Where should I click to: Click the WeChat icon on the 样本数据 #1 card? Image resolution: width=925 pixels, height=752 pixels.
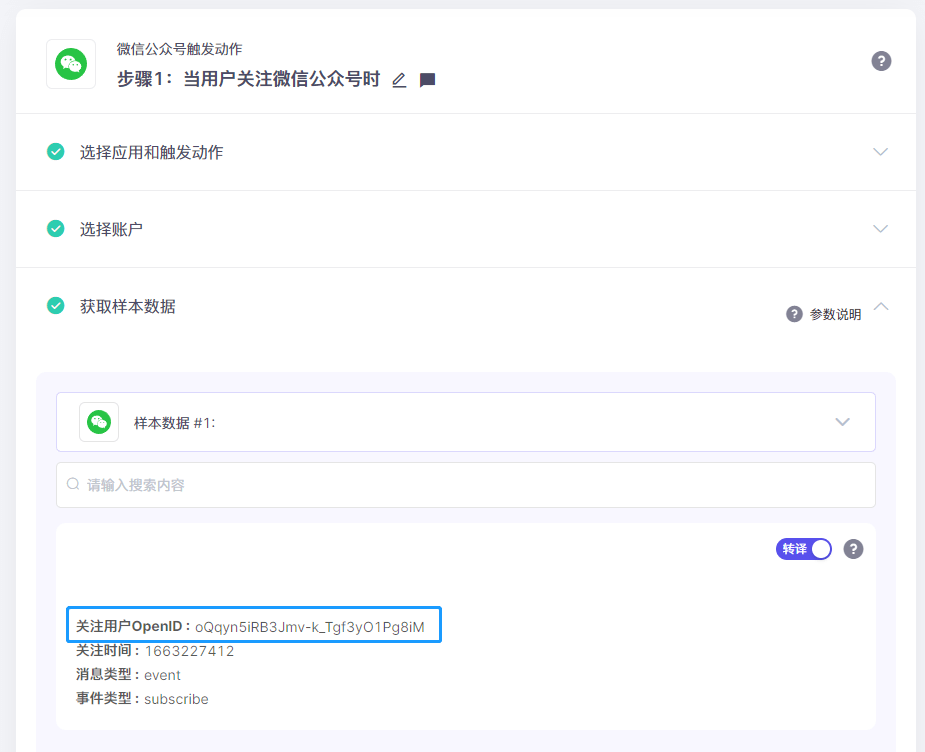click(99, 421)
